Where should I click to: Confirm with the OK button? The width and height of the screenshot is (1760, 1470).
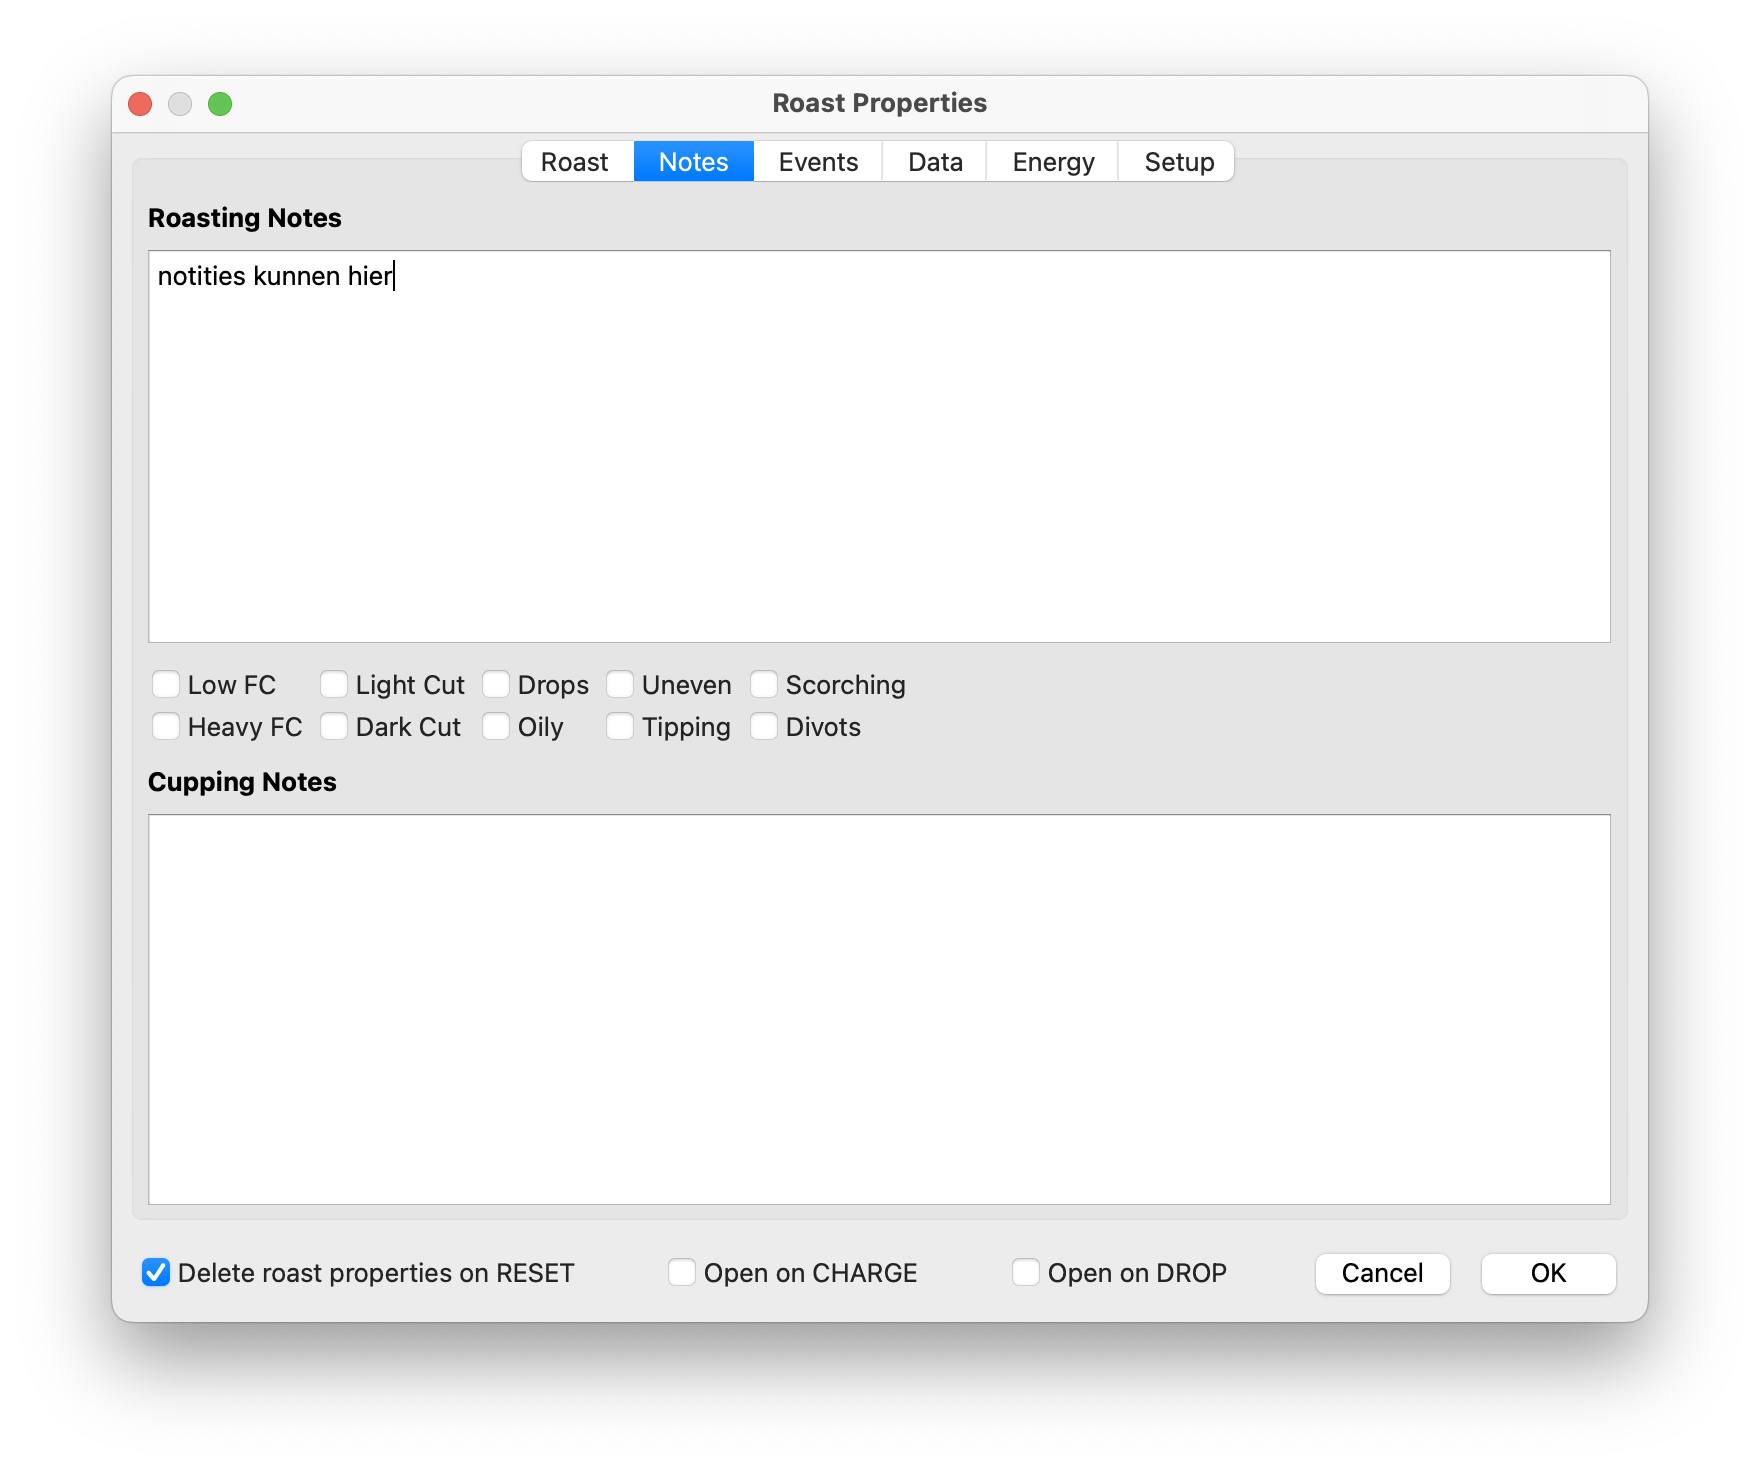[x=1547, y=1273]
